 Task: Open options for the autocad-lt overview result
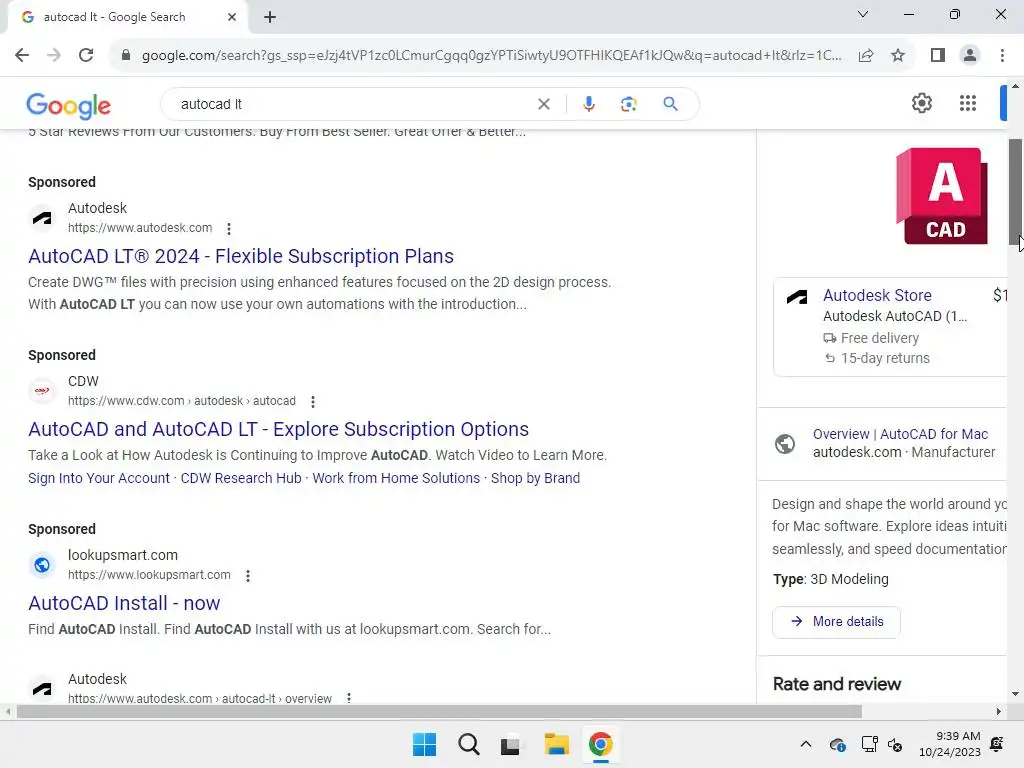click(349, 698)
